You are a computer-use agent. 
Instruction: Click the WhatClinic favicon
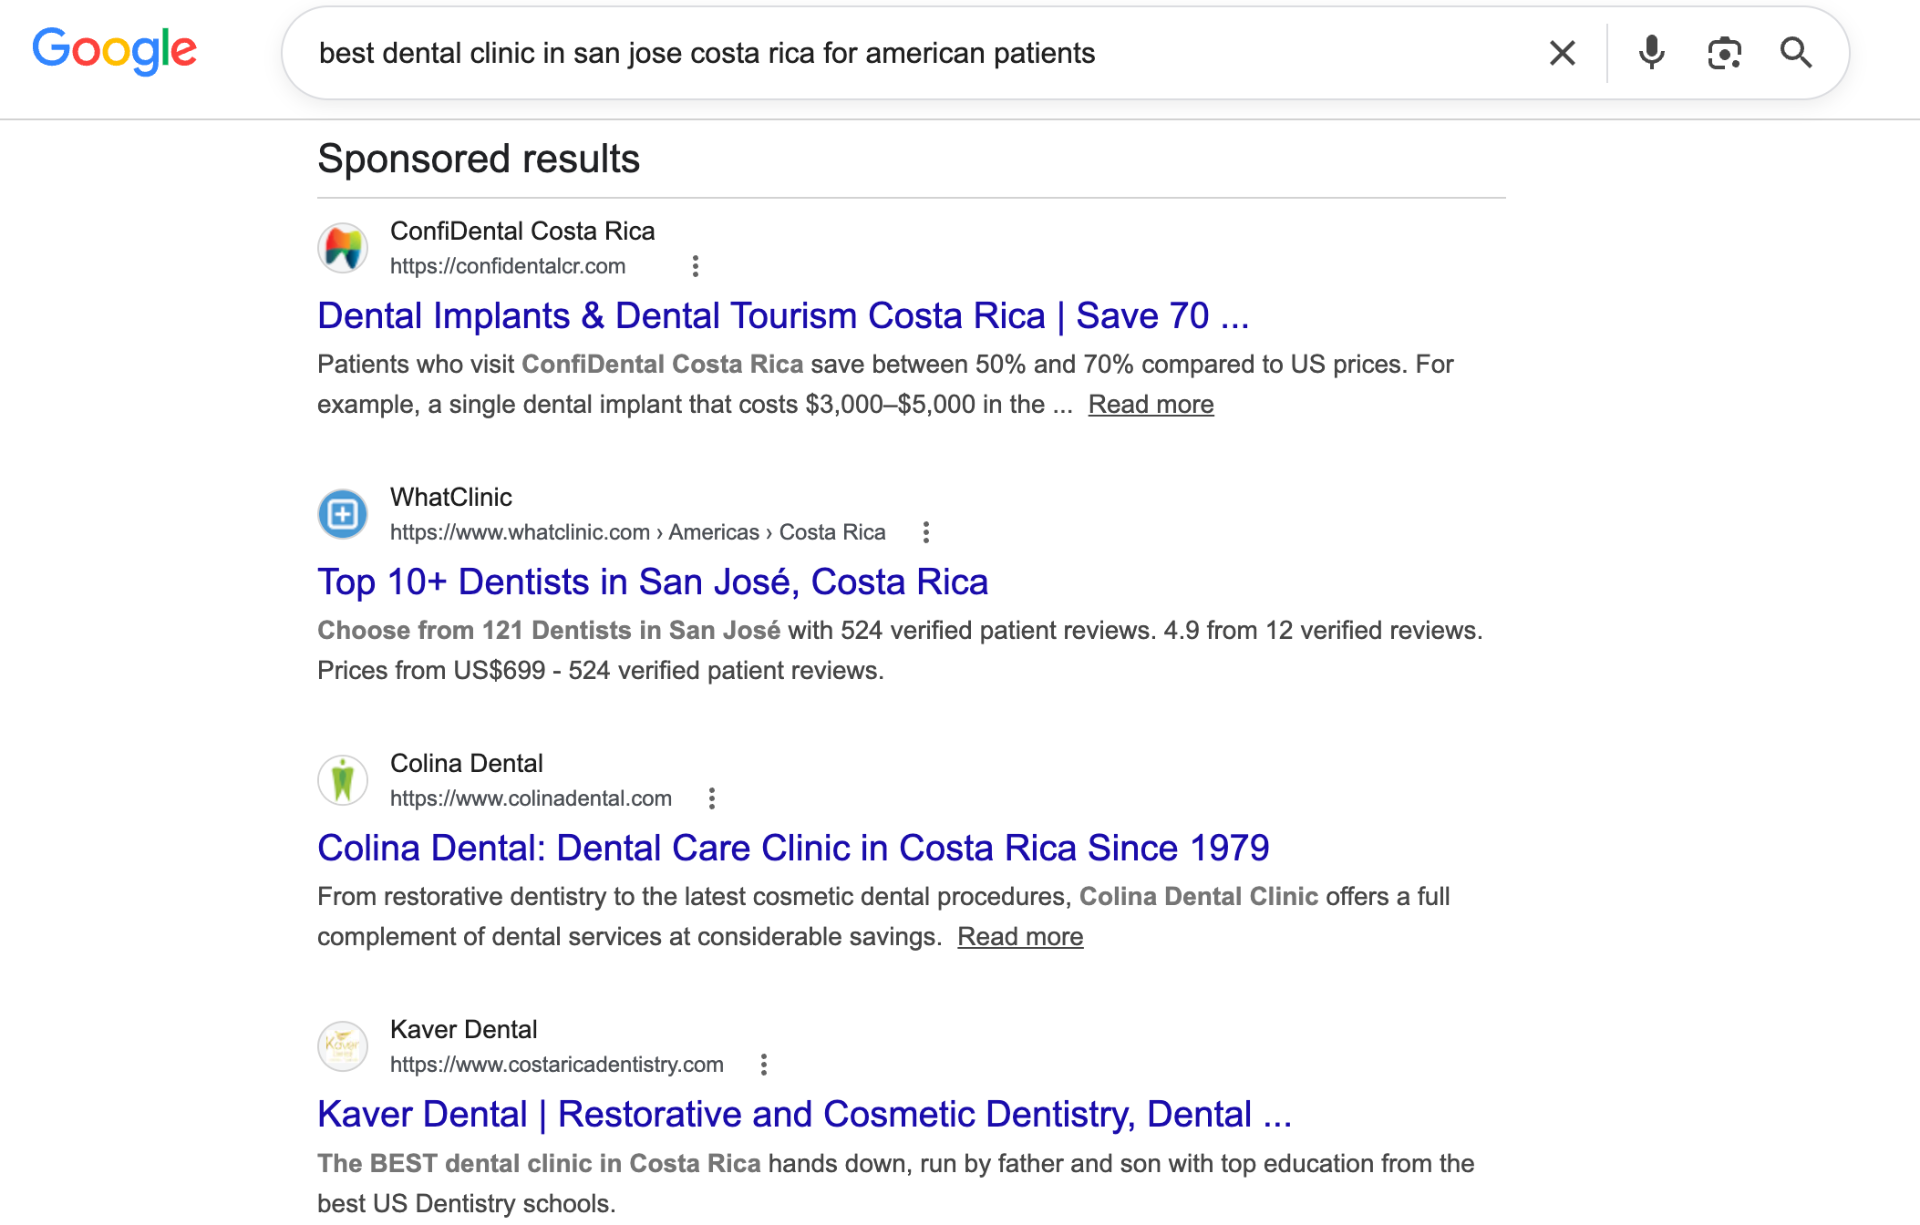(x=343, y=514)
